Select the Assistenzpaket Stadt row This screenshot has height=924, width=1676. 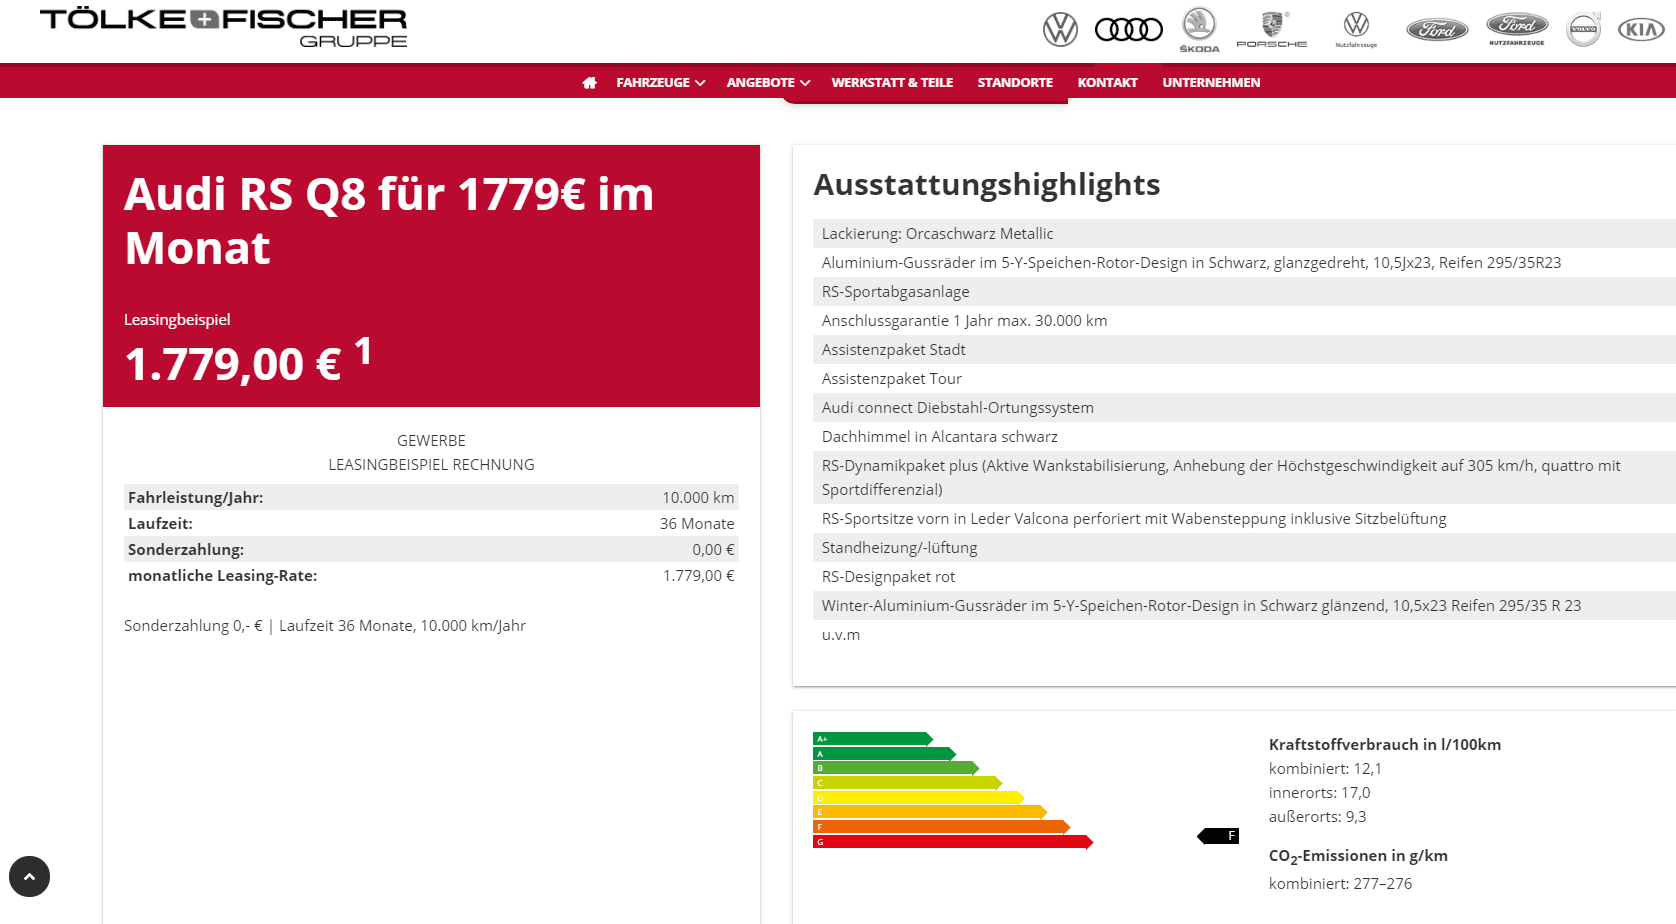click(x=1244, y=350)
